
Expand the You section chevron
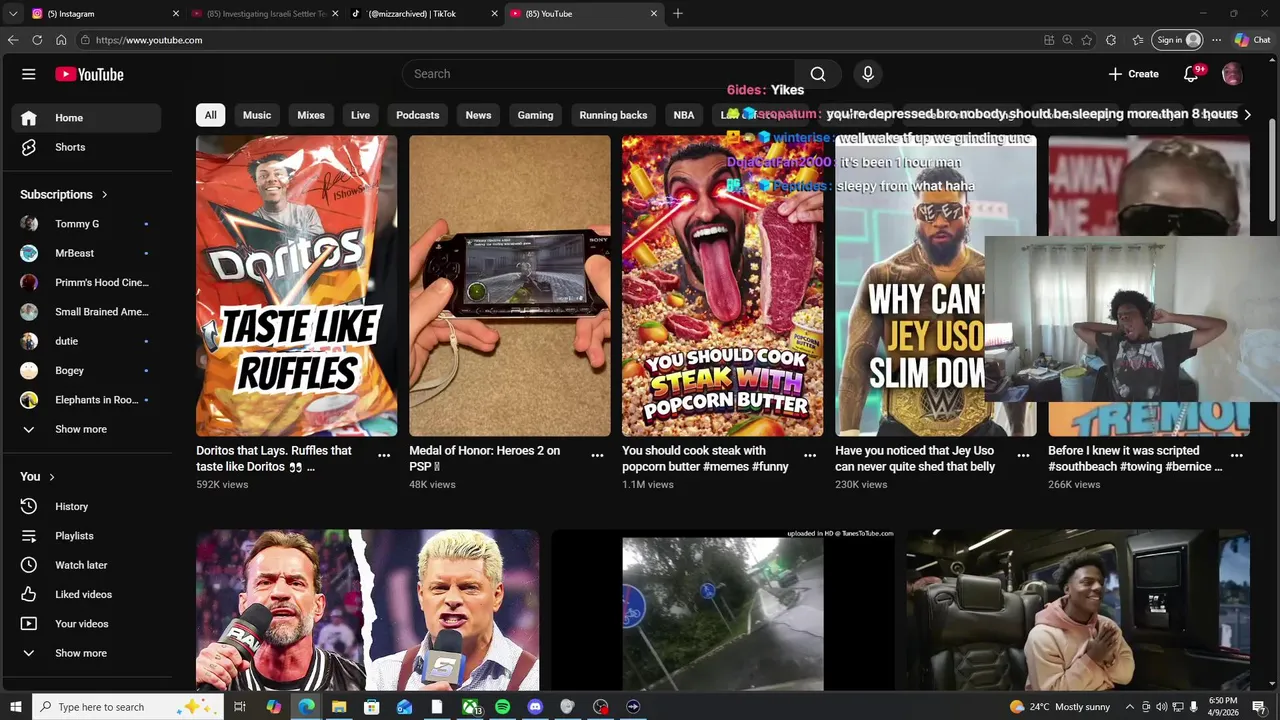tap(52, 477)
